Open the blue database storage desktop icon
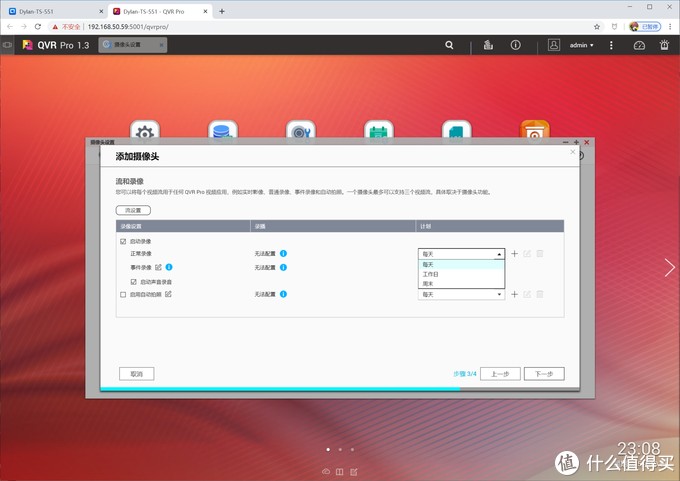This screenshot has height=481, width=680. (x=222, y=131)
